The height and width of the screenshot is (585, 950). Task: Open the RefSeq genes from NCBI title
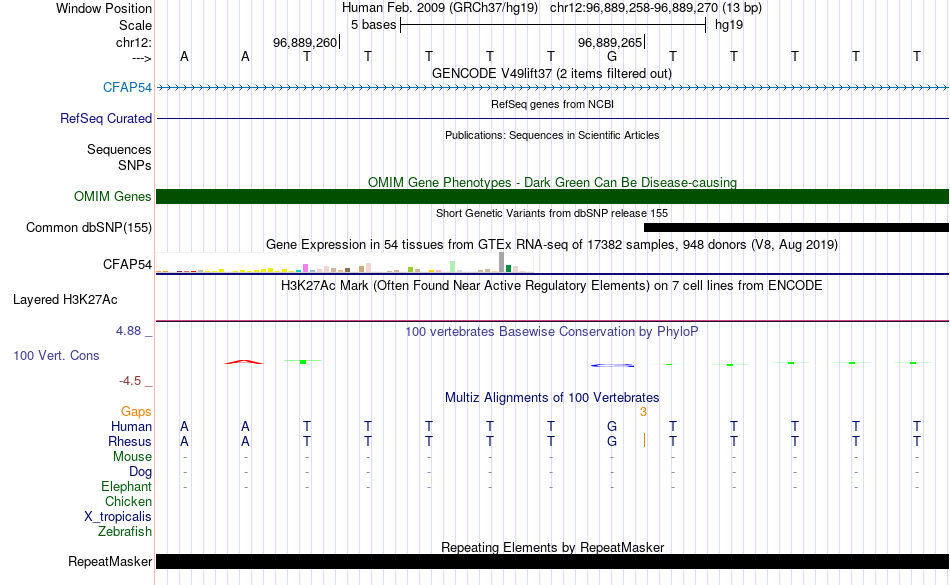[552, 104]
